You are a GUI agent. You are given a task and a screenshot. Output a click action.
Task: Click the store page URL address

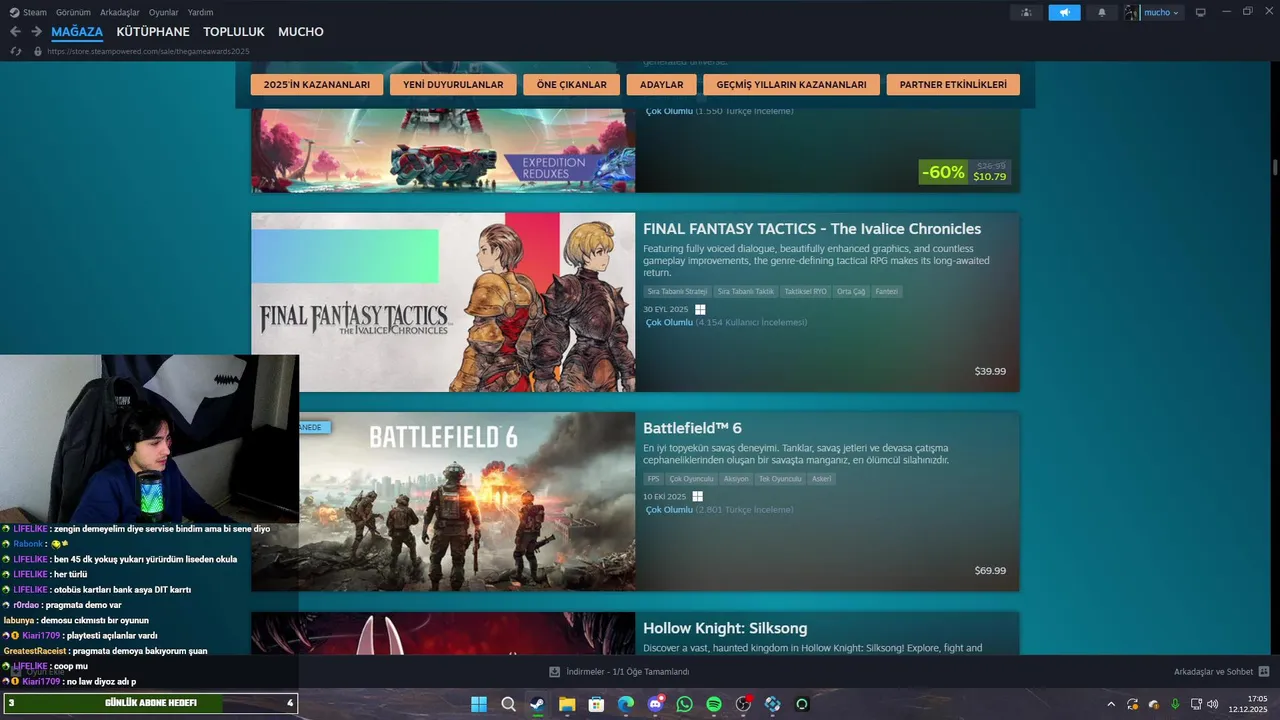(x=148, y=51)
